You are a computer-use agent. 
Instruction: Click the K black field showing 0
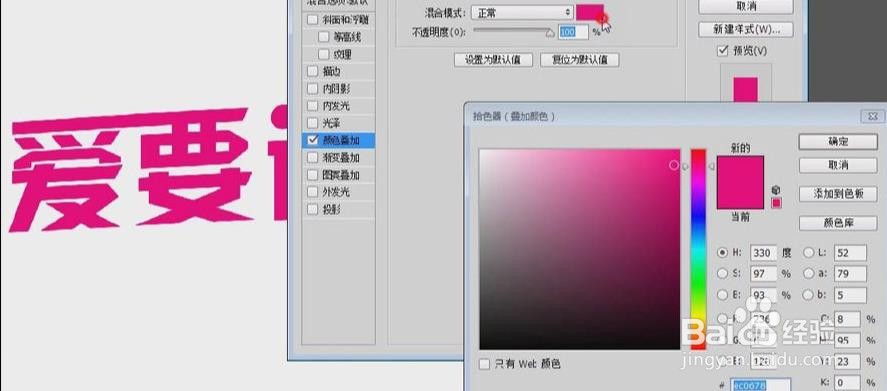(x=847, y=383)
